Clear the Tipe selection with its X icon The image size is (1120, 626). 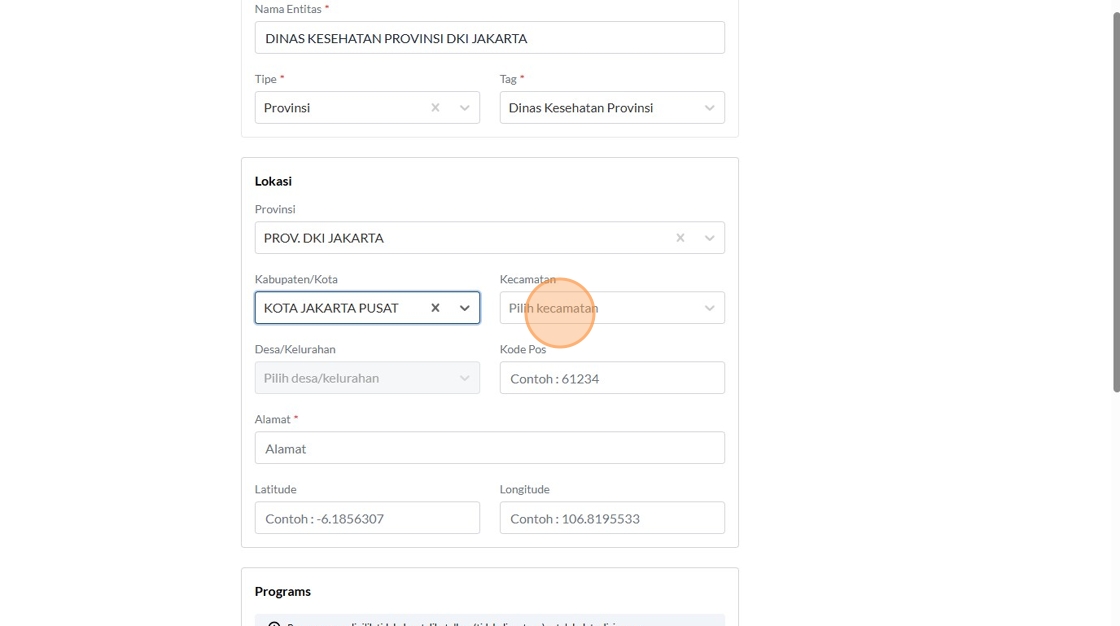click(435, 108)
